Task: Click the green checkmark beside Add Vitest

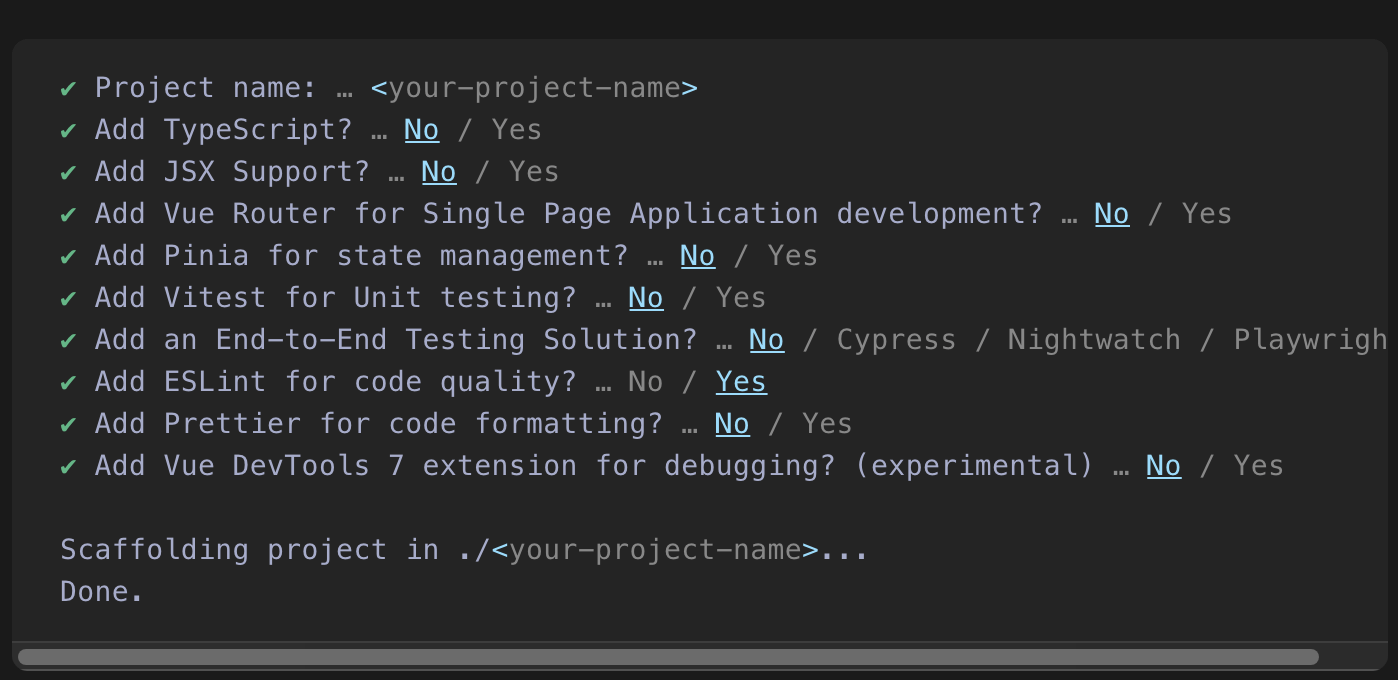Action: click(68, 299)
